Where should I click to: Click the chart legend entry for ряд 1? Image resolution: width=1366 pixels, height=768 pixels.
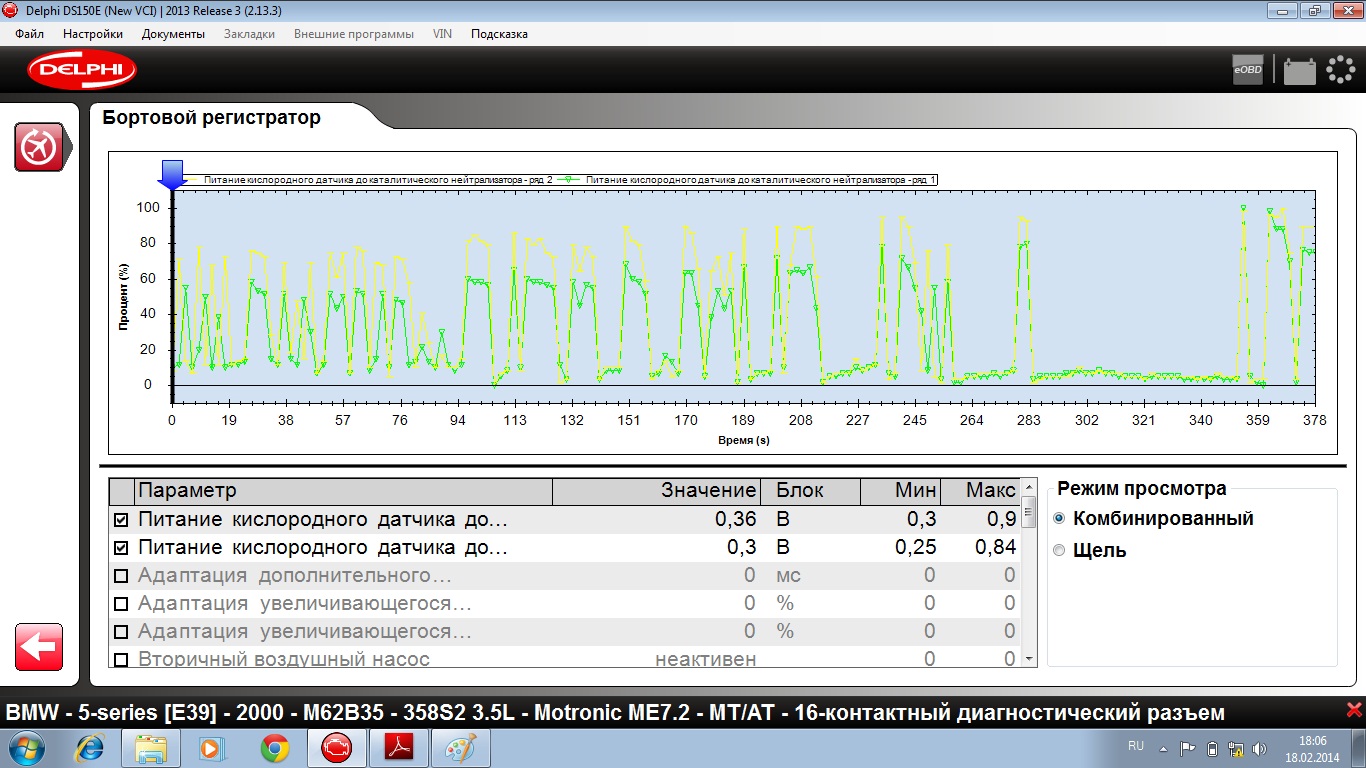[749, 179]
